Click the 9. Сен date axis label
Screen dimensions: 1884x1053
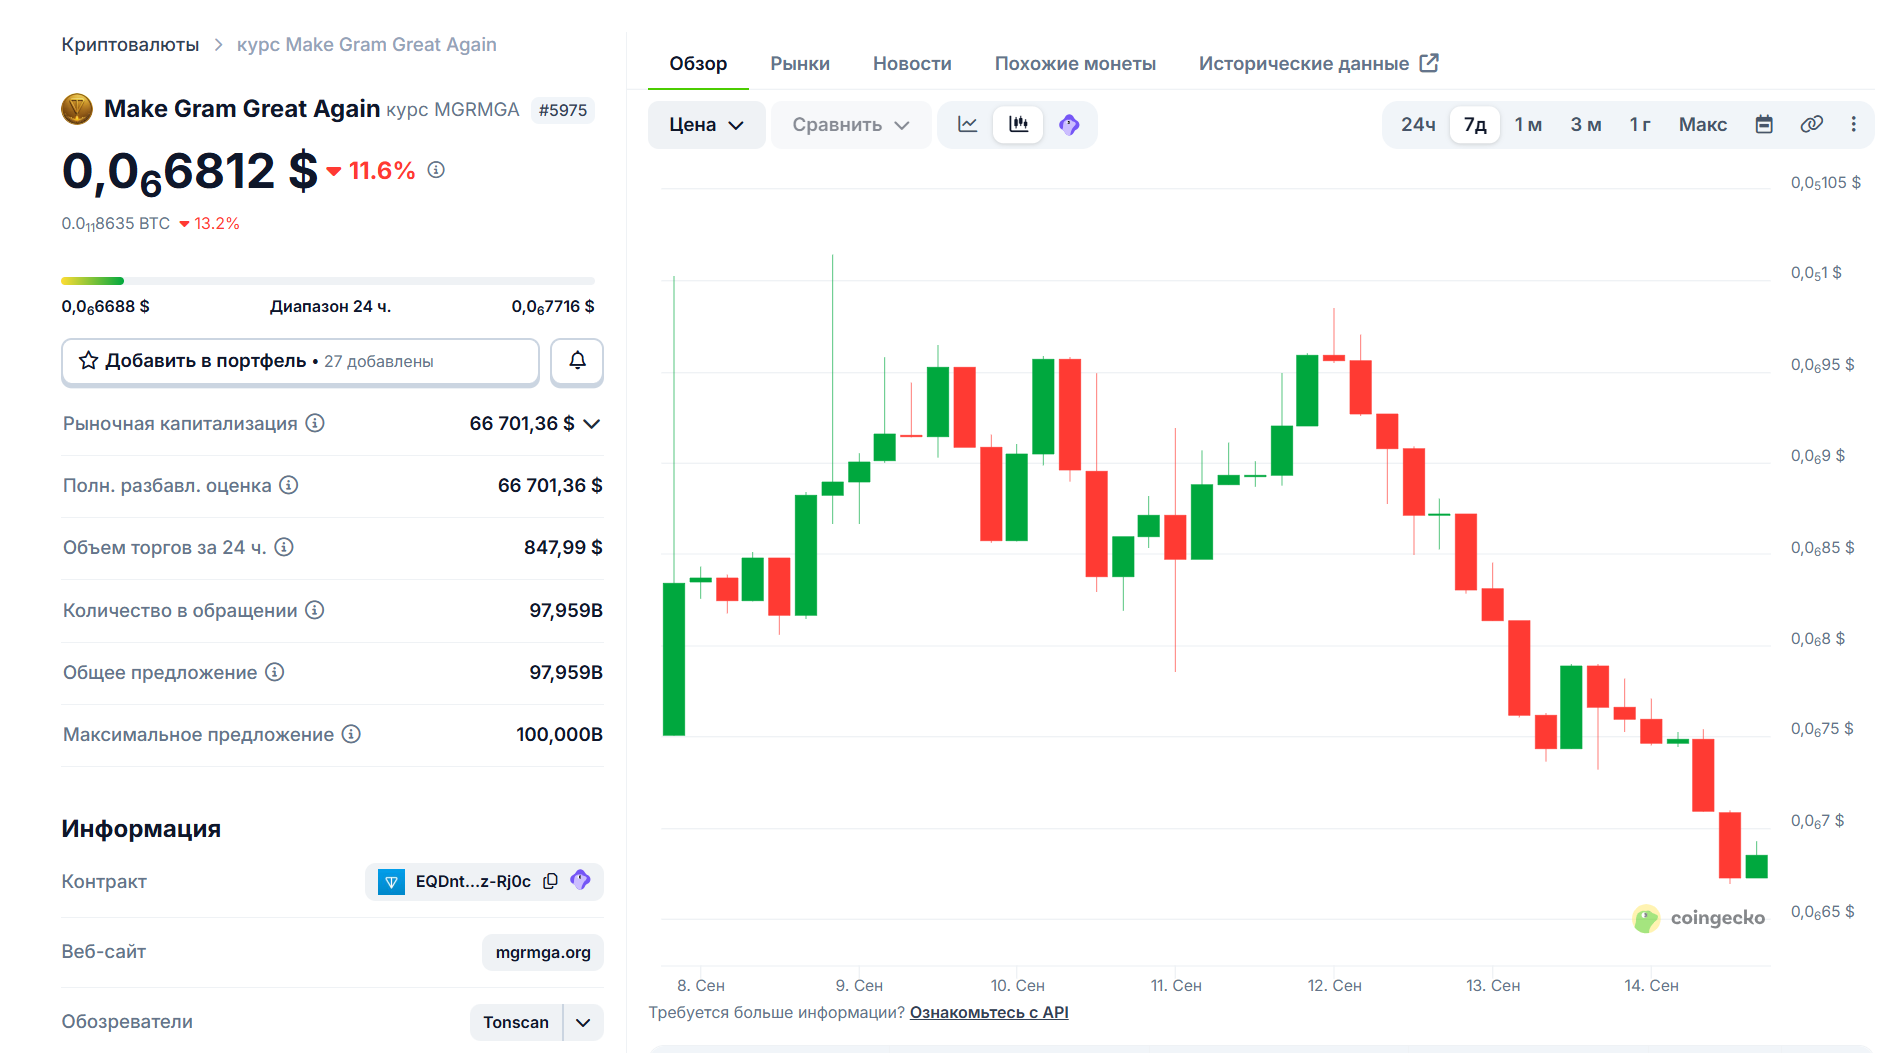[859, 985]
